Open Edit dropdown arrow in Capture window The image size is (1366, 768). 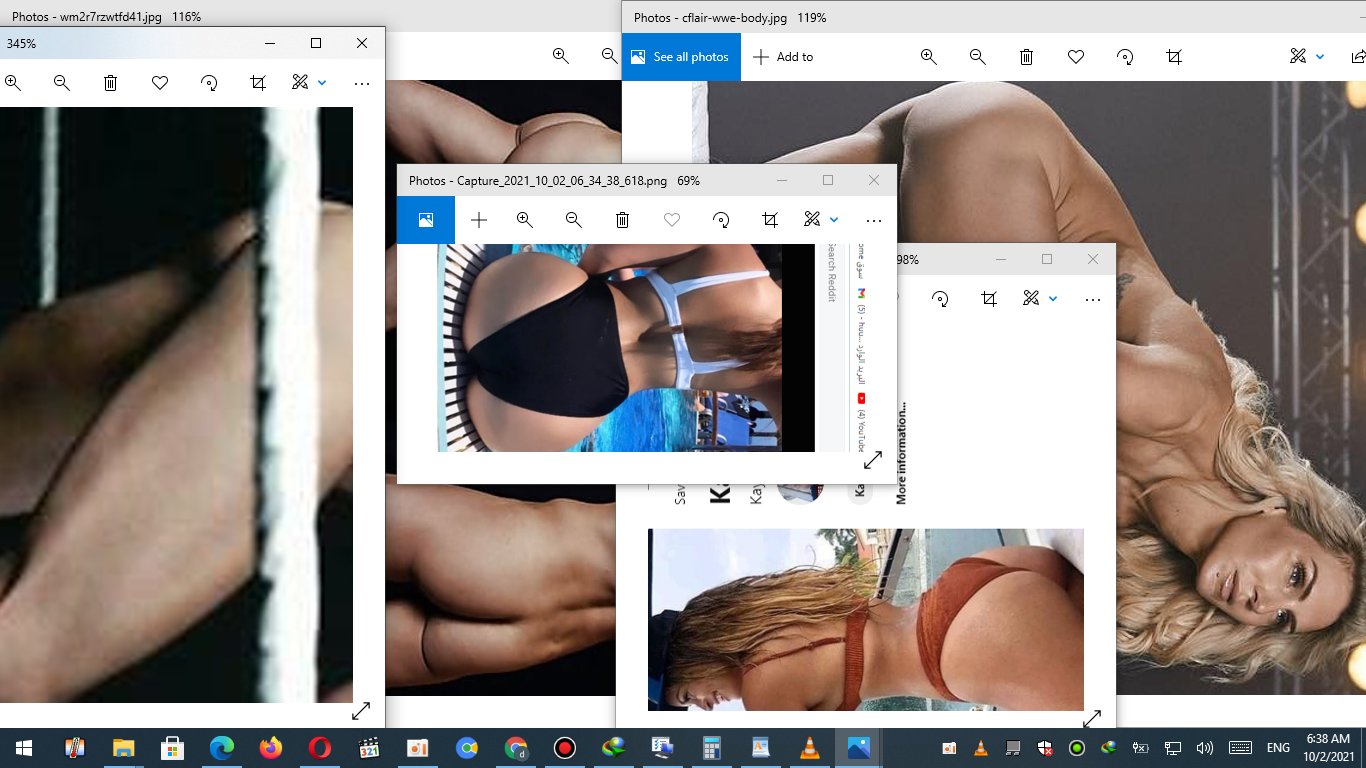click(x=834, y=220)
